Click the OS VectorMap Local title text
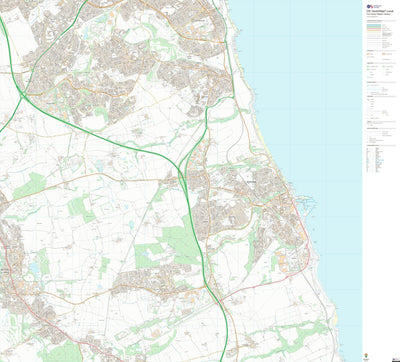400x362 pixels. (380, 12)
